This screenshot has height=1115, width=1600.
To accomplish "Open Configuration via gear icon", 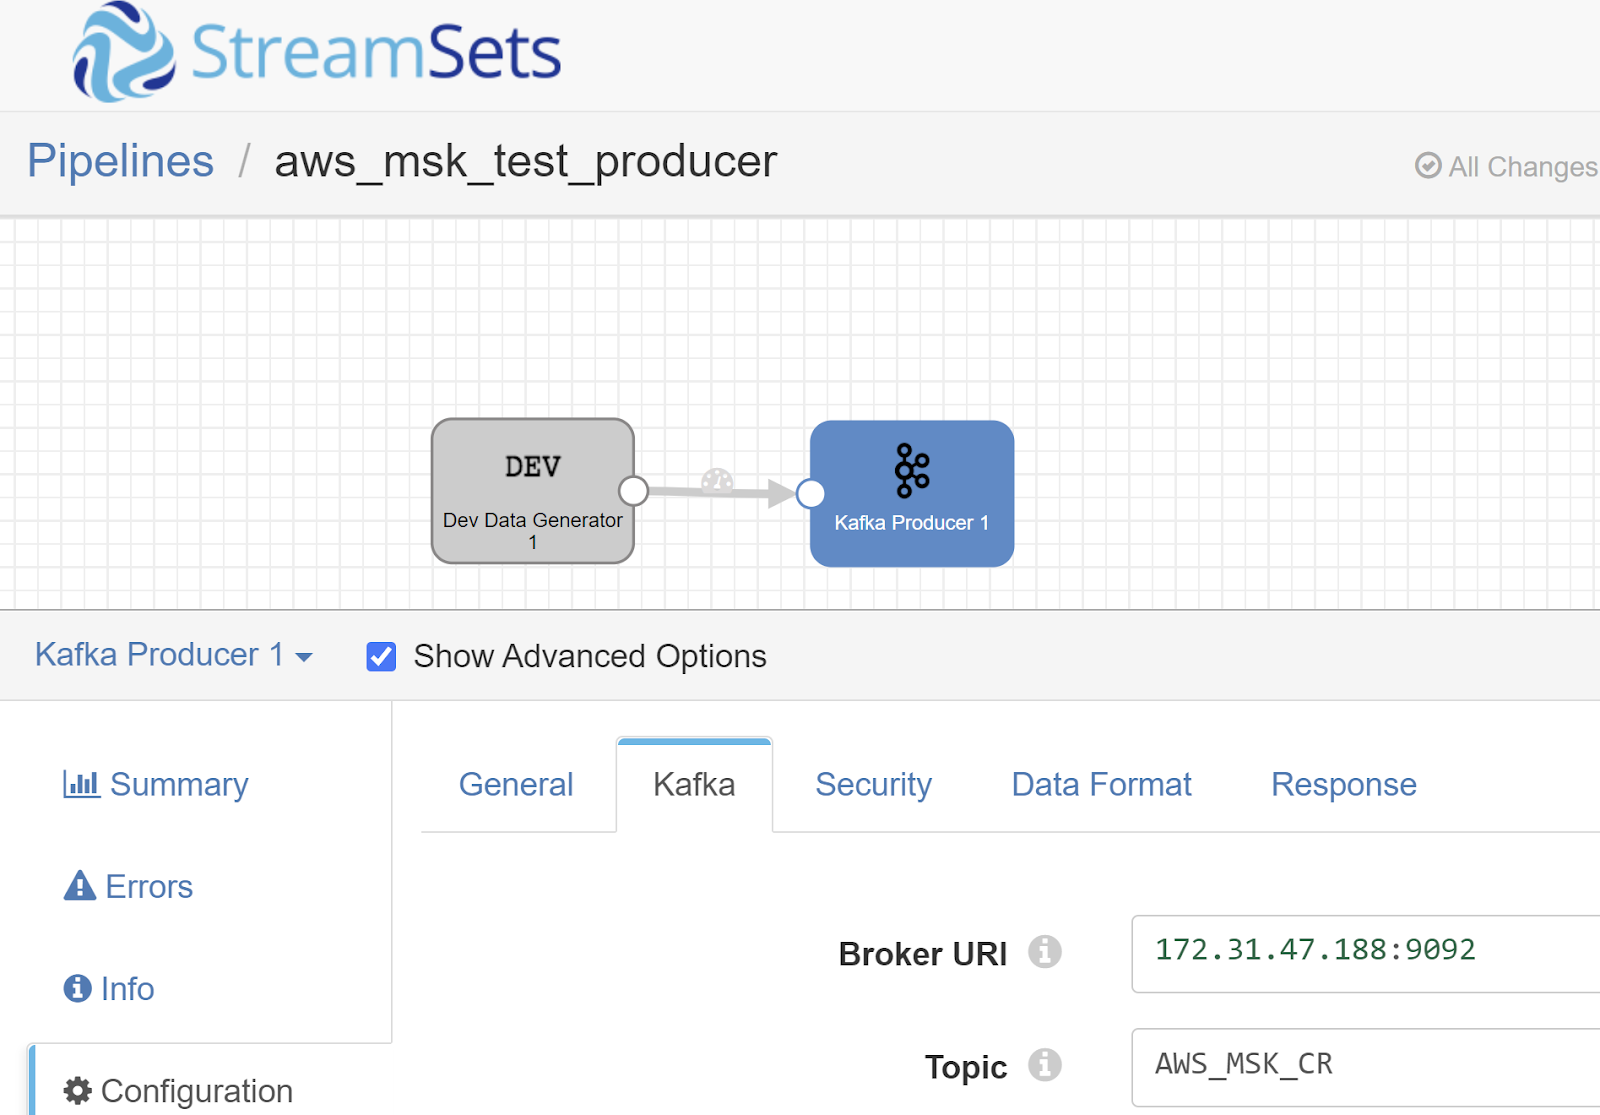I will click(78, 1090).
